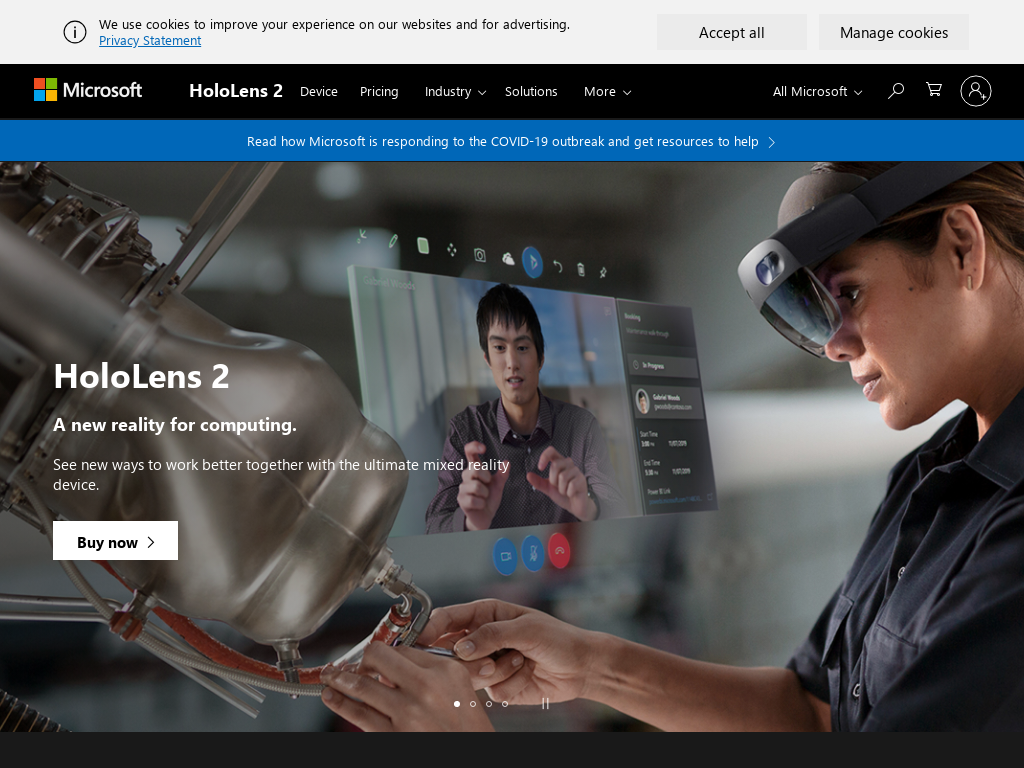
Task: Open the shopping cart icon
Action: pyautogui.click(x=934, y=90)
